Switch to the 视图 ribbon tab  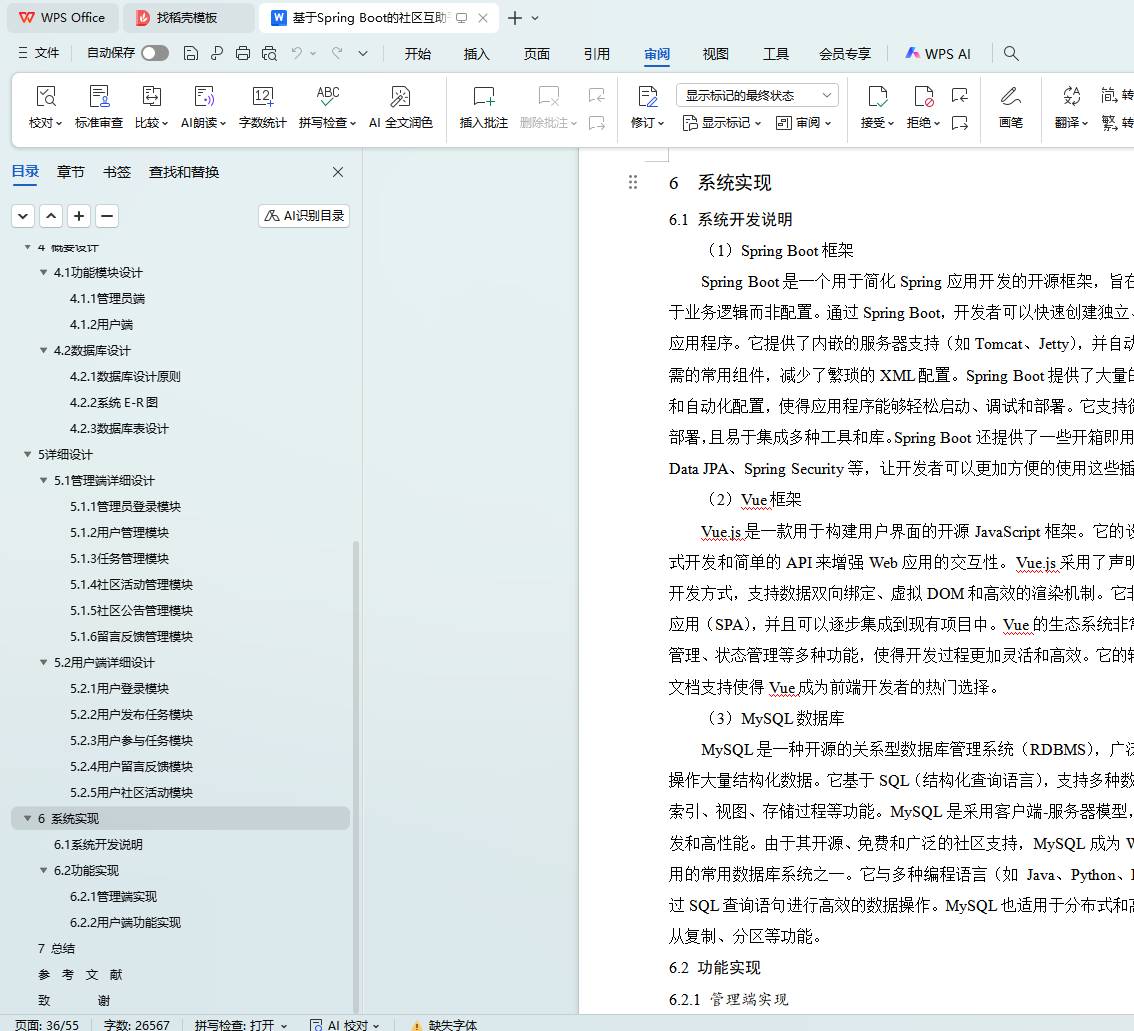pos(716,54)
